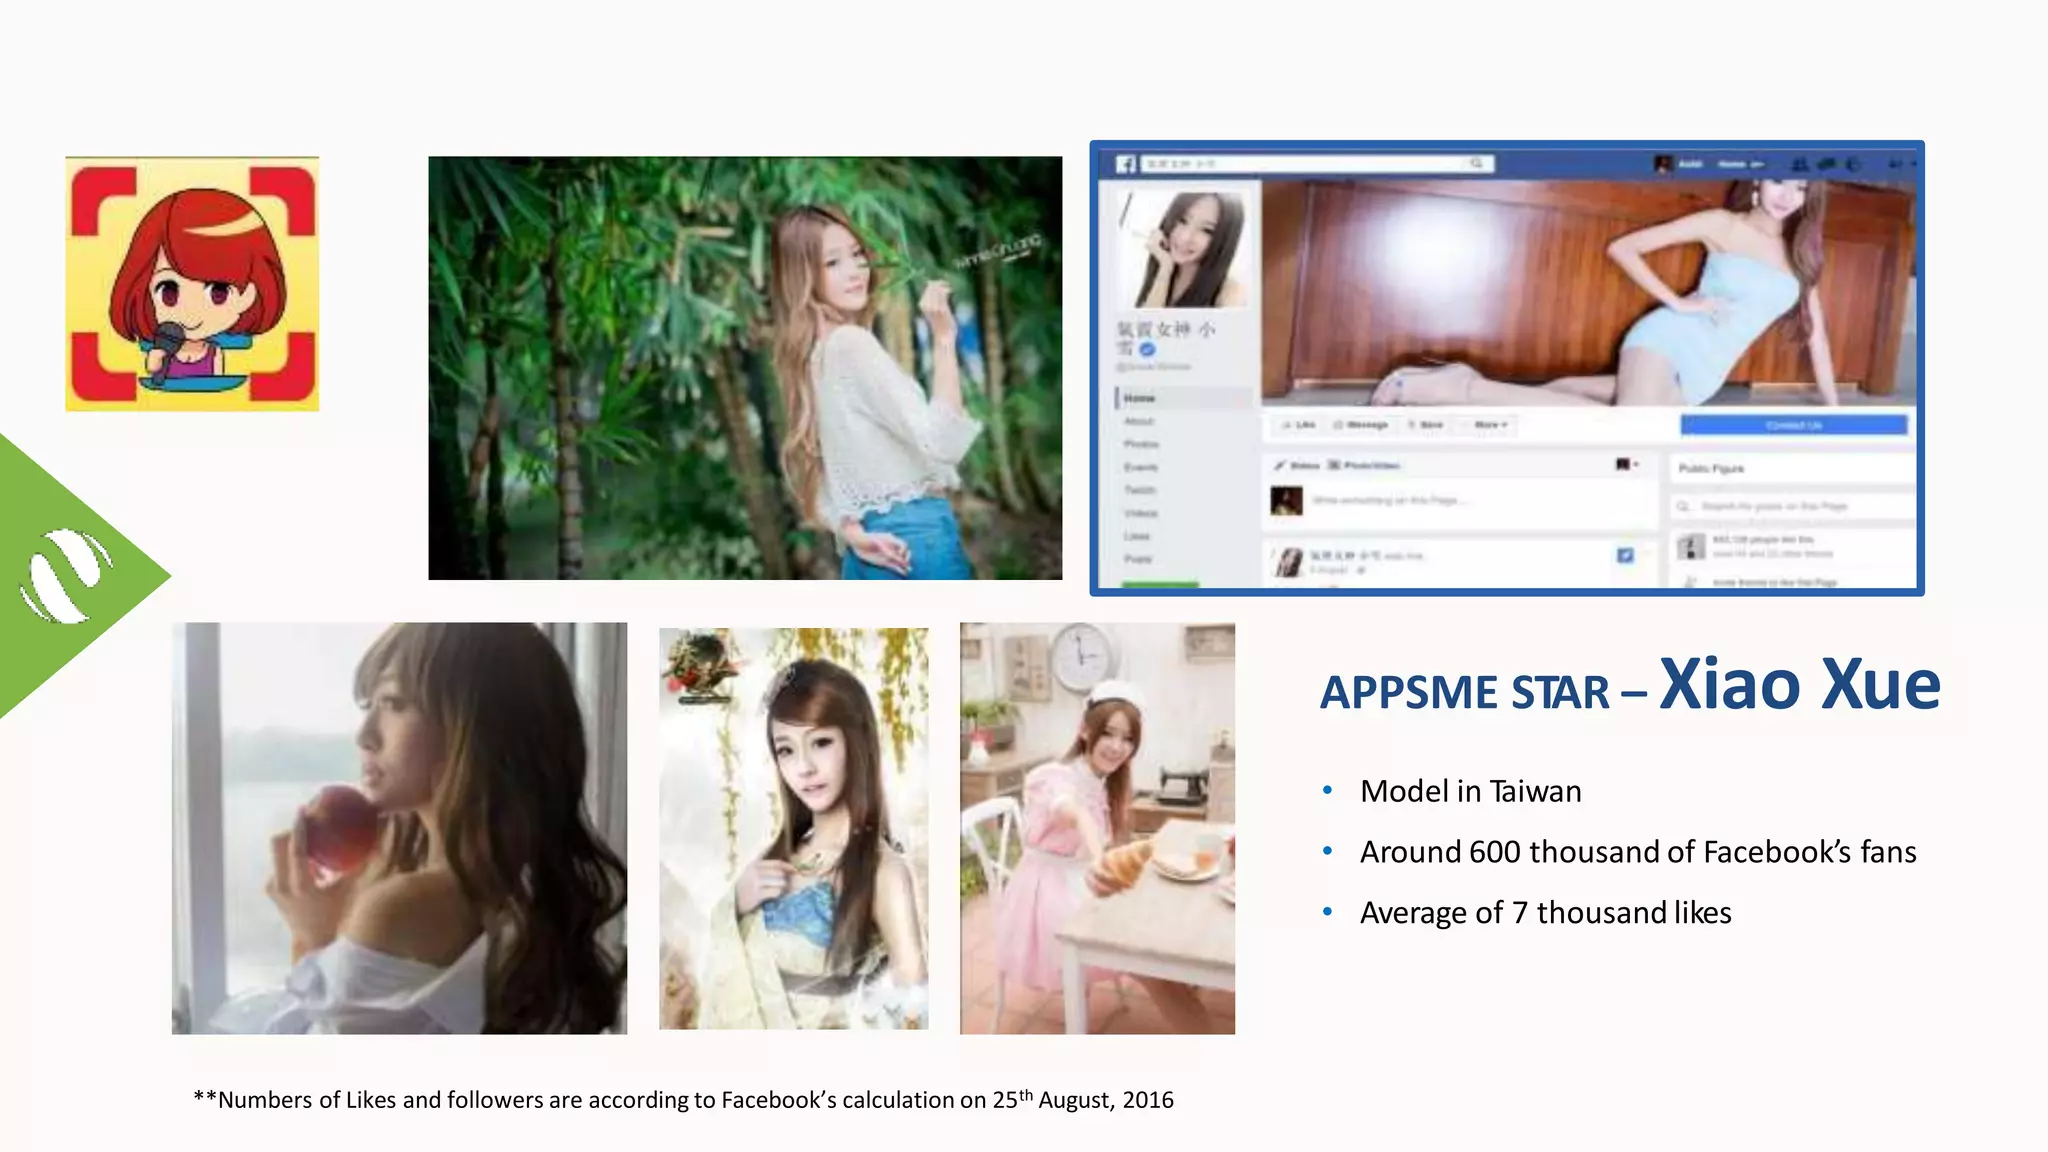Open the Facebook messages icon
The width and height of the screenshot is (2048, 1152).
click(1827, 164)
